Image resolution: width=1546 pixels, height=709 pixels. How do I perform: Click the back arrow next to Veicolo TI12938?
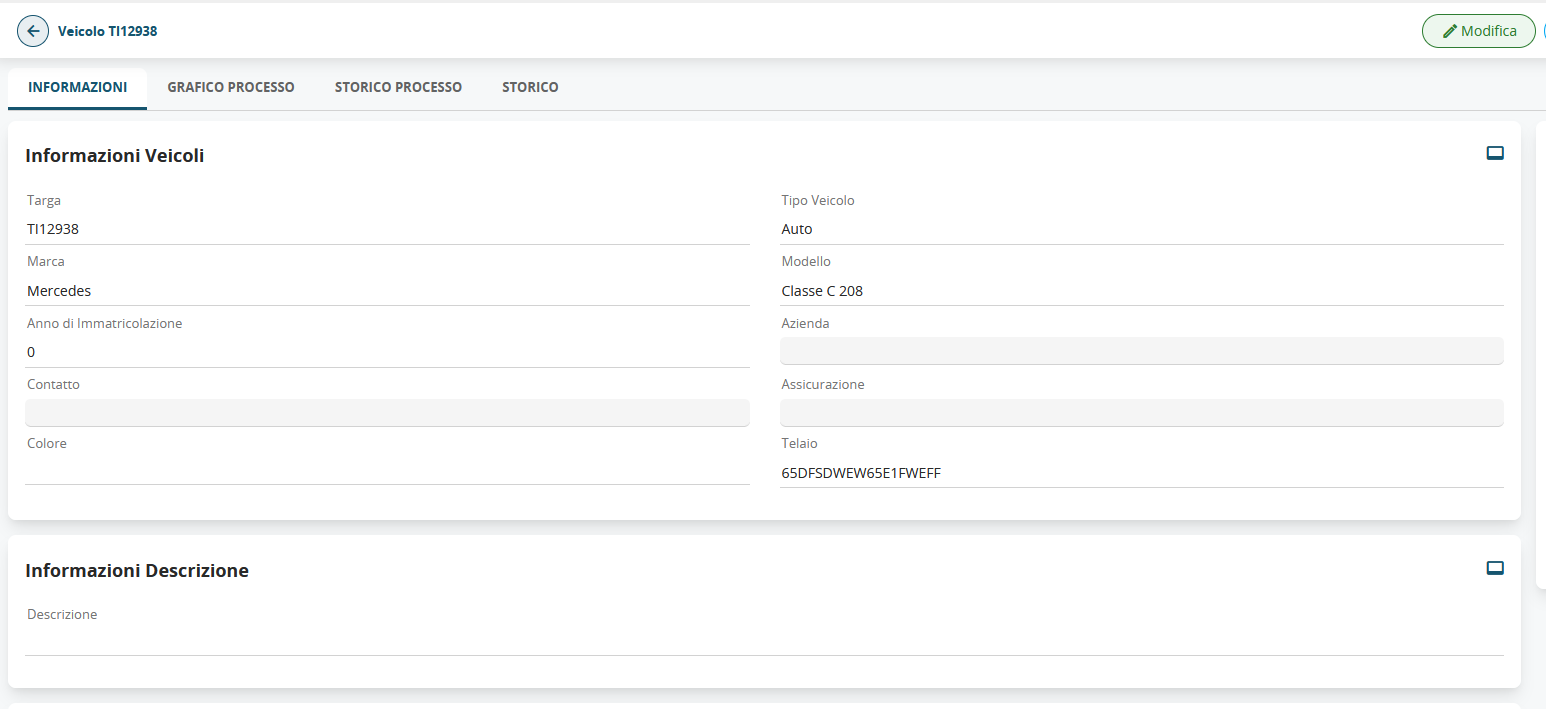pos(33,31)
